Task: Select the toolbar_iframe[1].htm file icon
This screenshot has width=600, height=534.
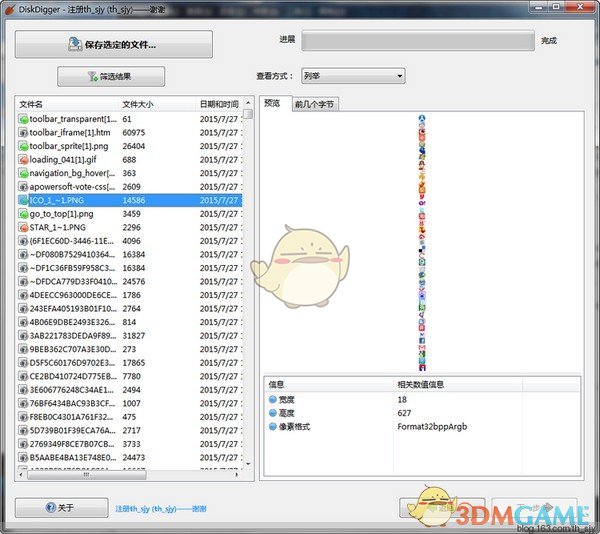Action: (x=23, y=133)
